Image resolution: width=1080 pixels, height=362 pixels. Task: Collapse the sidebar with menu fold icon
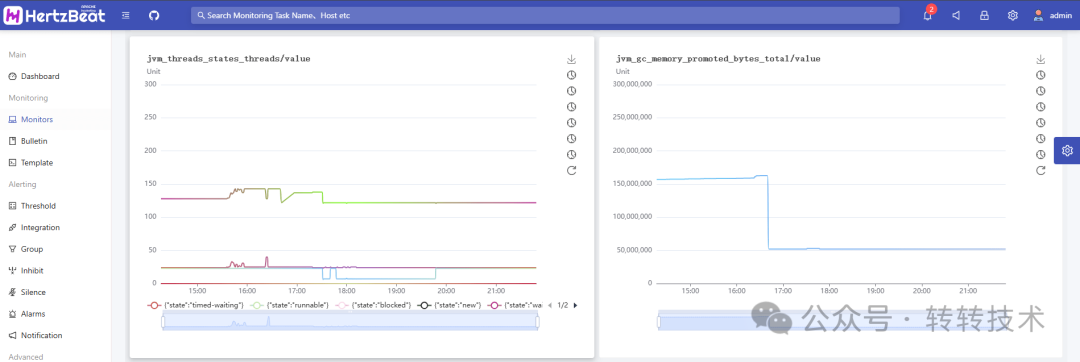click(125, 15)
